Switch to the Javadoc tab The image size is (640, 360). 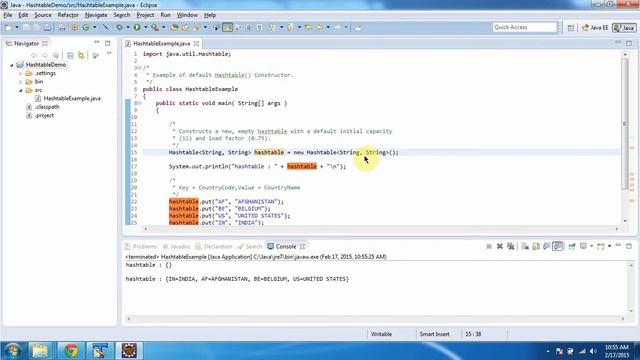[177, 247]
